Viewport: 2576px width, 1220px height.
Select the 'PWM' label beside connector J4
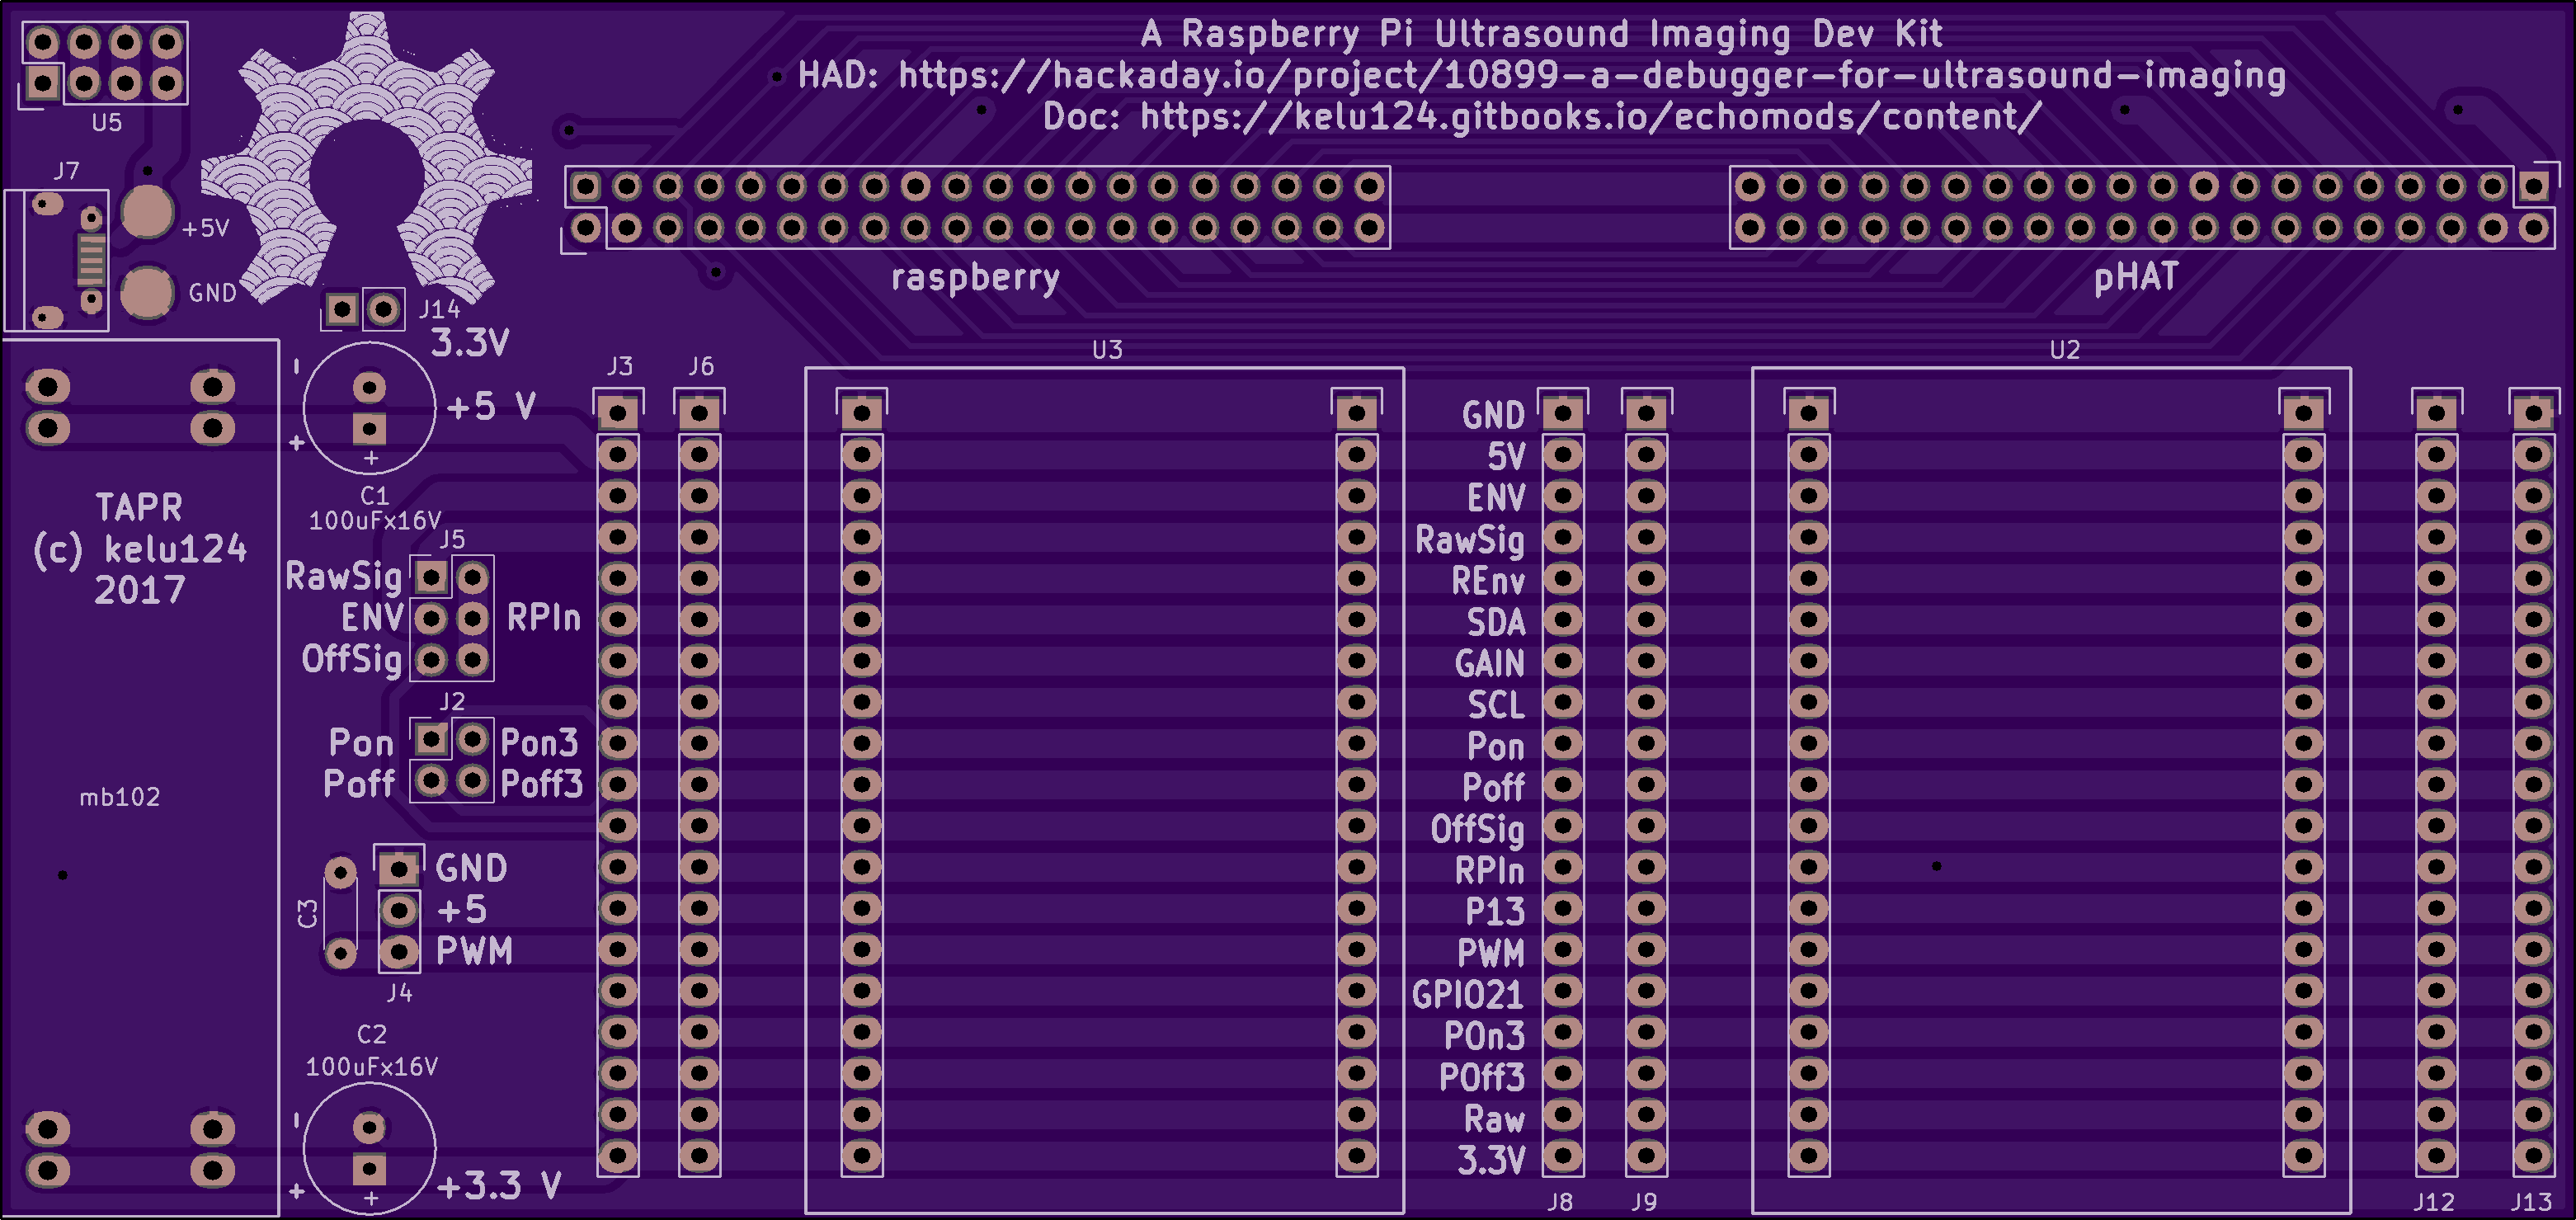click(x=474, y=951)
